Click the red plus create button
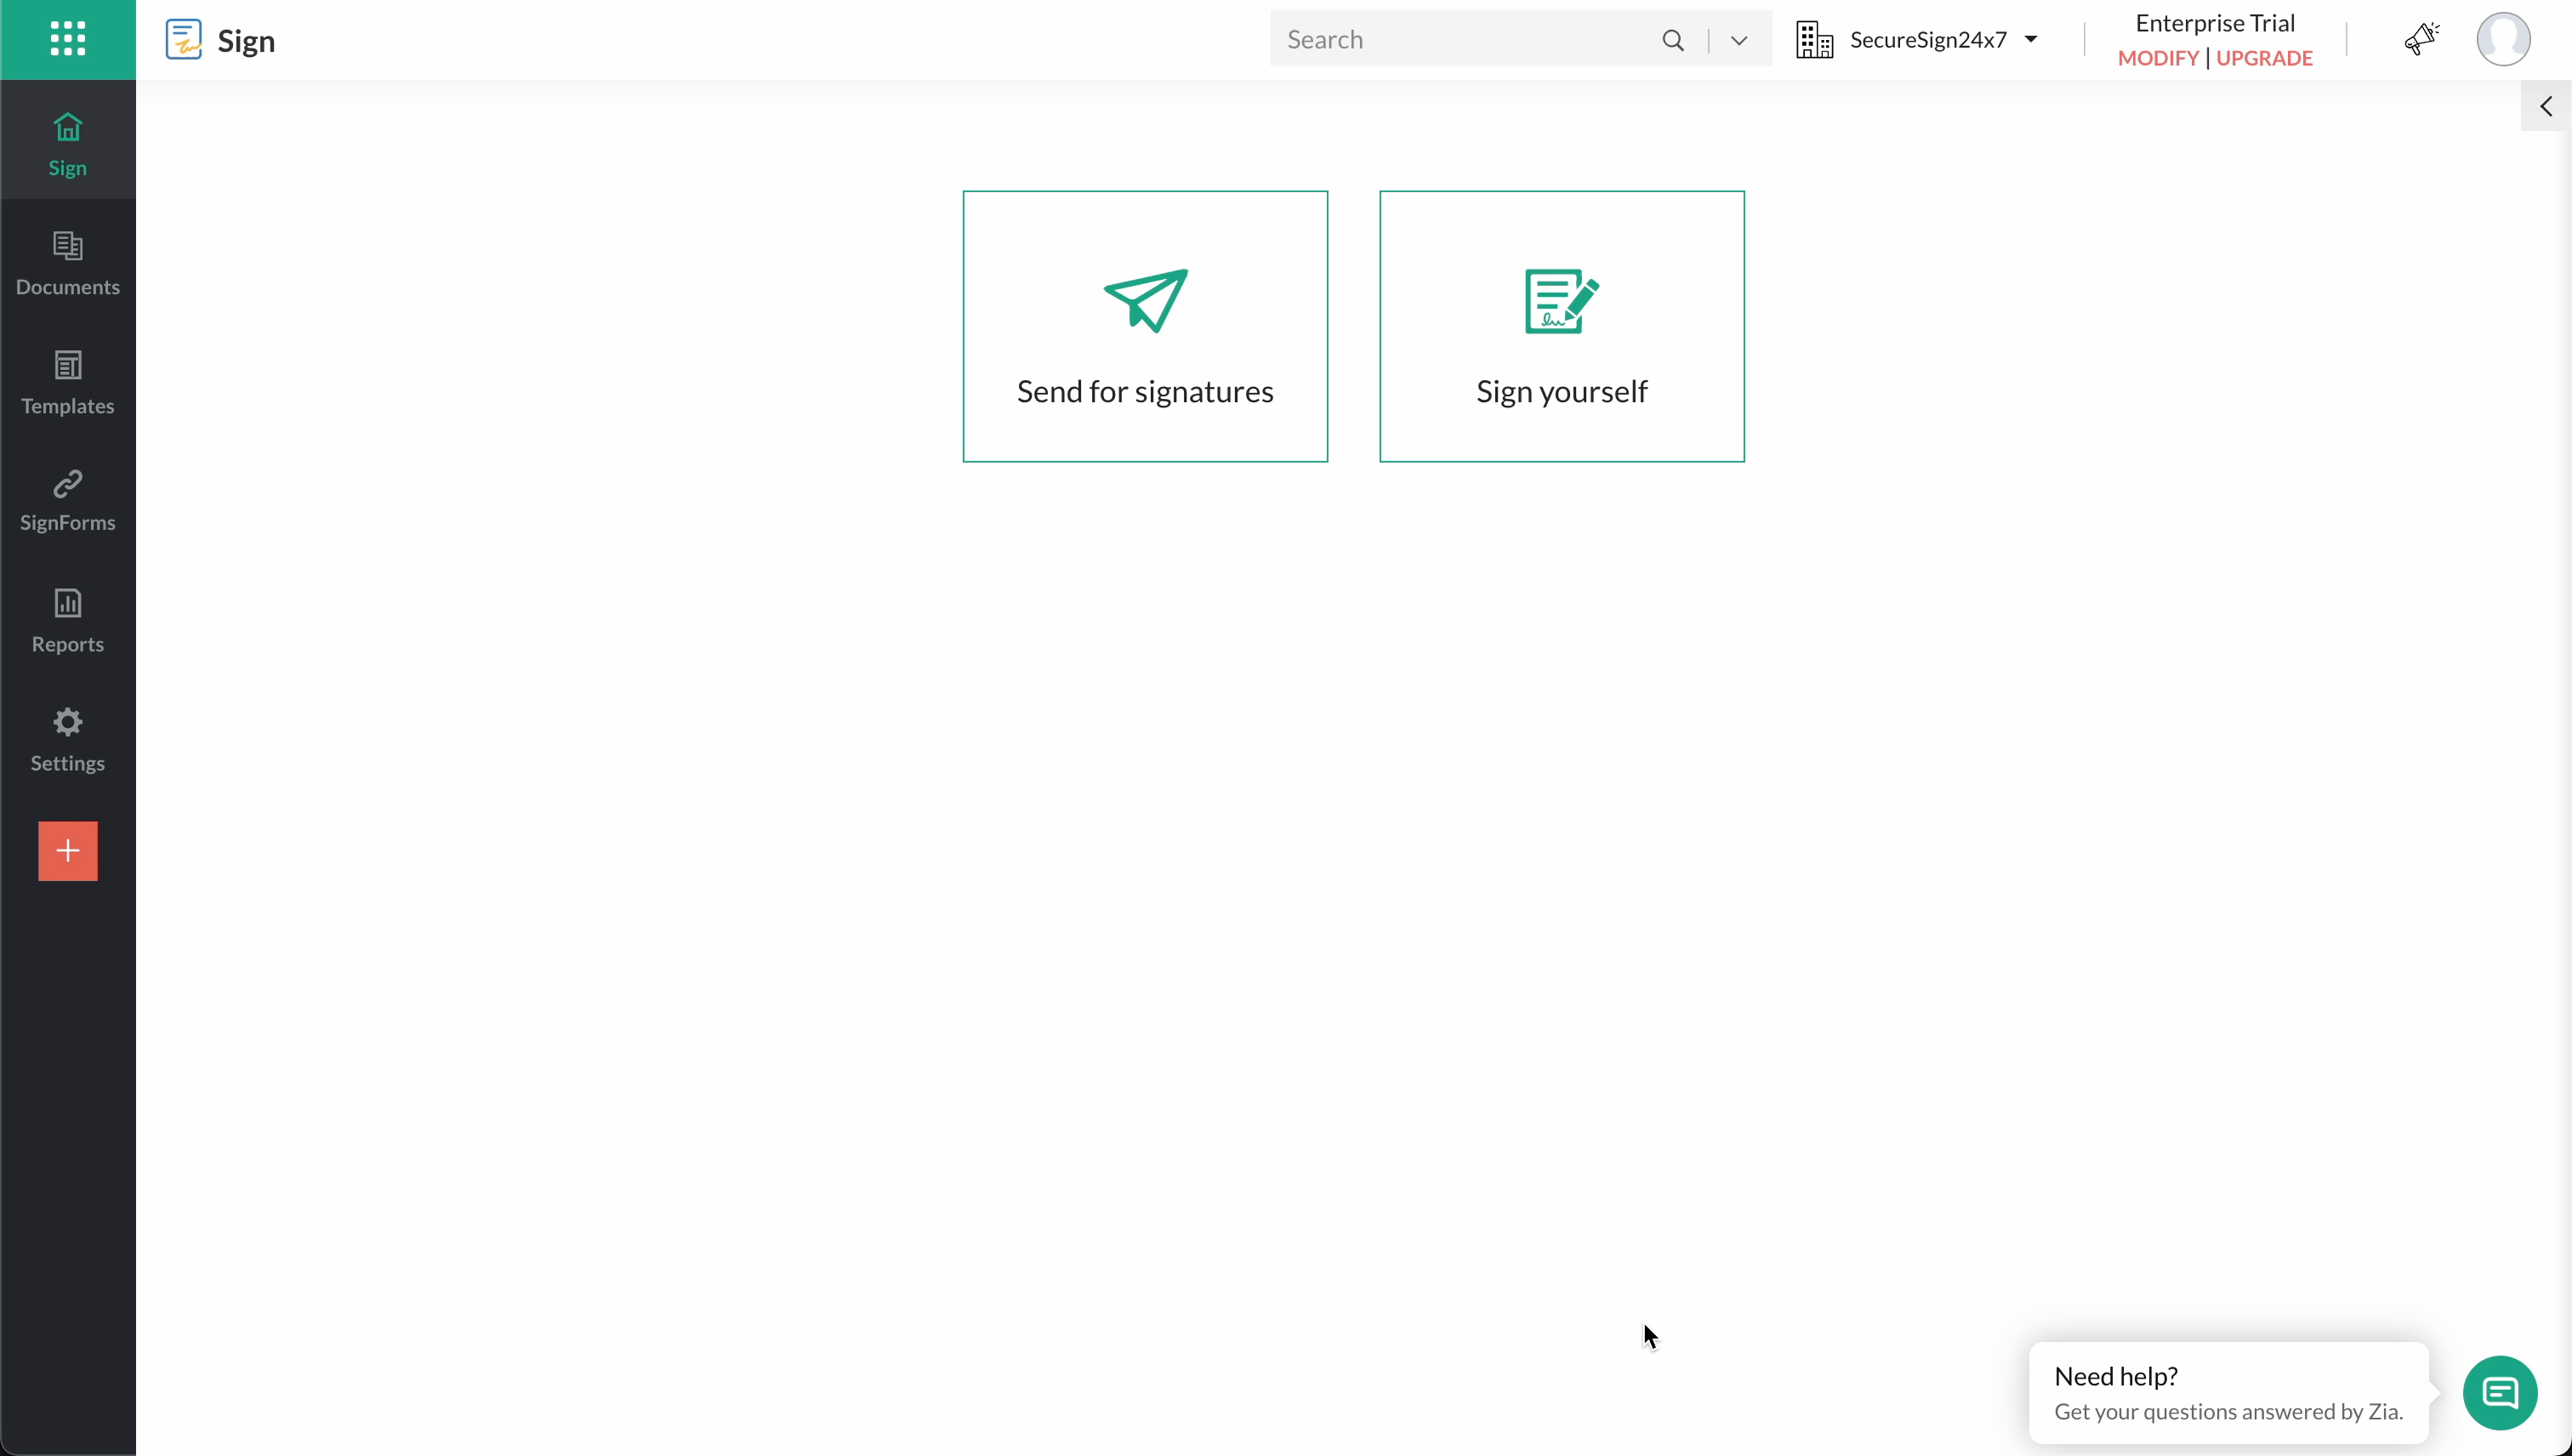This screenshot has height=1456, width=2572. click(x=67, y=851)
